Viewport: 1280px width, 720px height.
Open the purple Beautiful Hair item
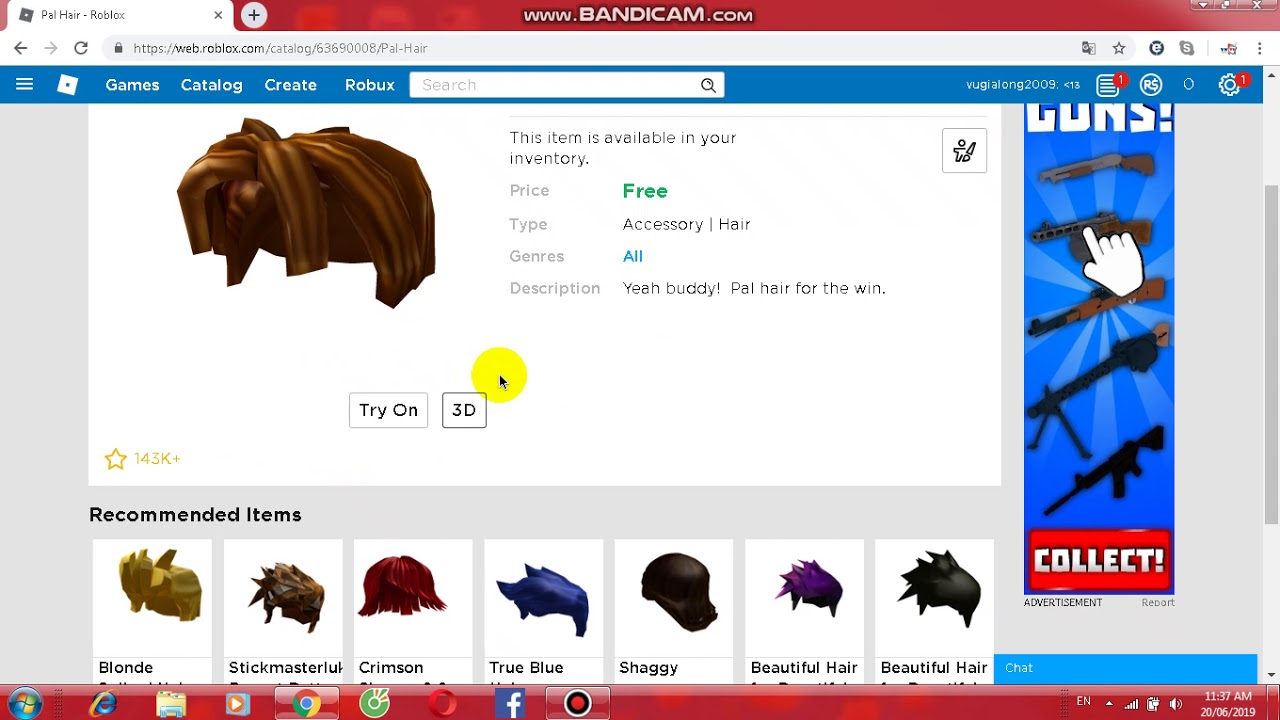[804, 610]
